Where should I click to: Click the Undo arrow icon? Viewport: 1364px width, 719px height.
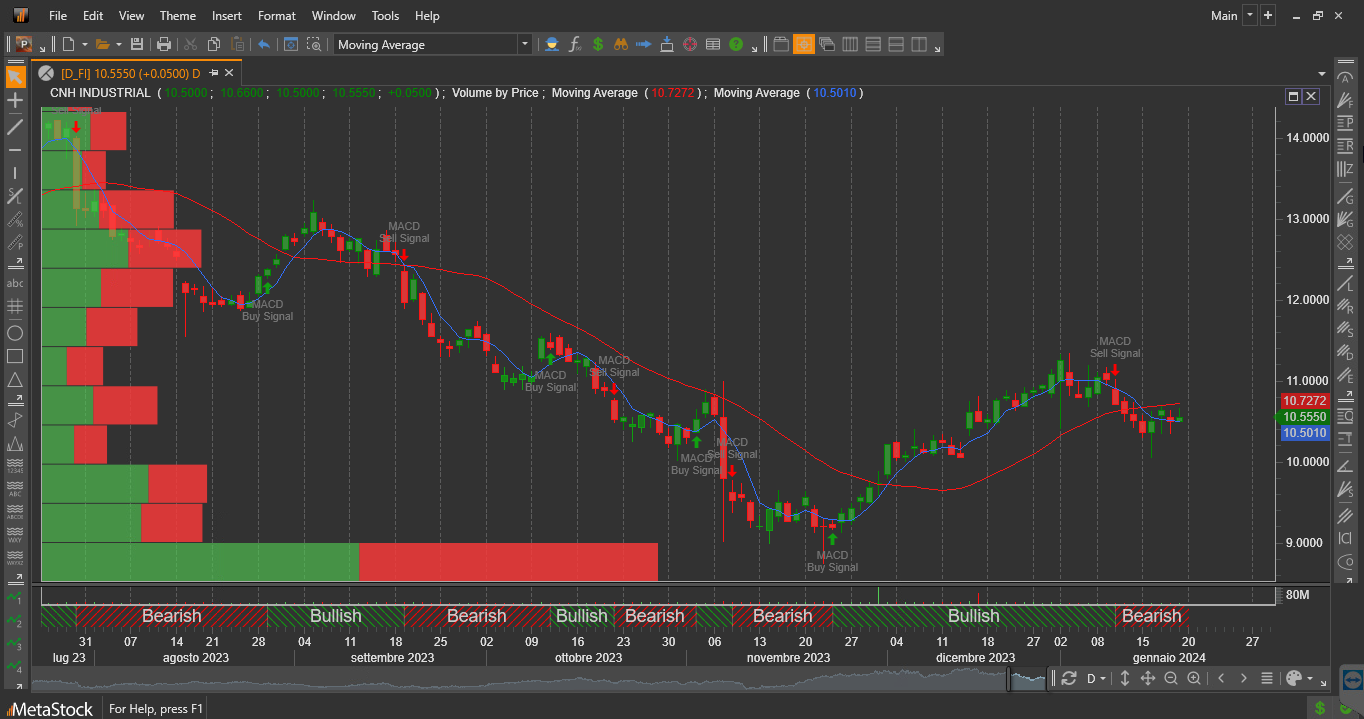264,44
